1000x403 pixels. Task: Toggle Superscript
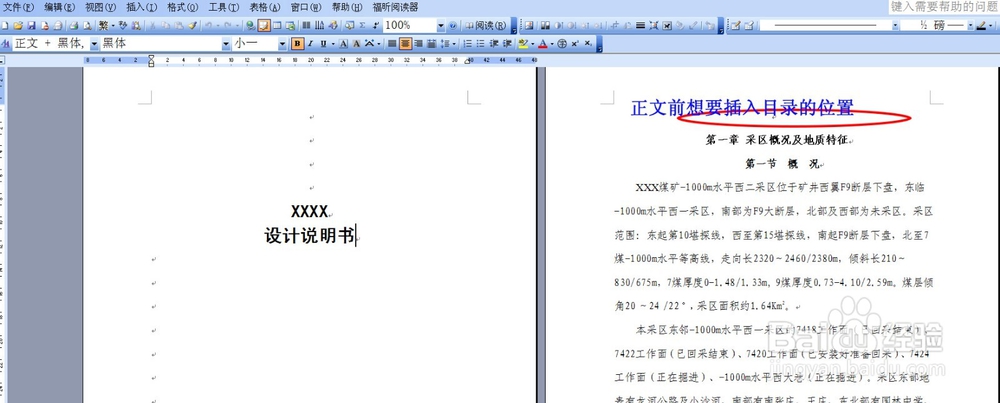(575, 43)
